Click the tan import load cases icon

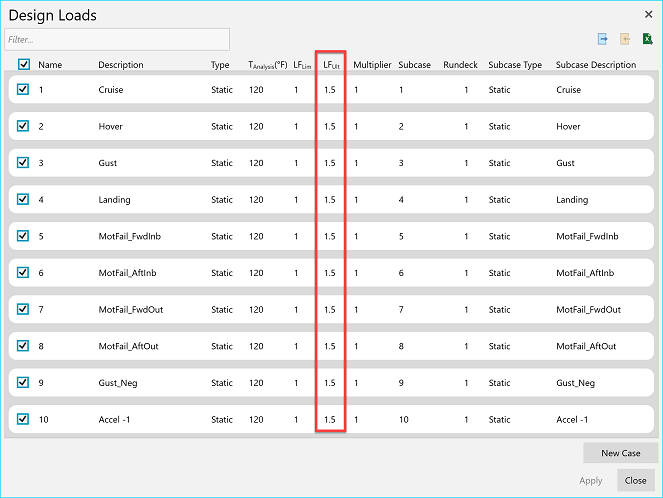pyautogui.click(x=625, y=39)
